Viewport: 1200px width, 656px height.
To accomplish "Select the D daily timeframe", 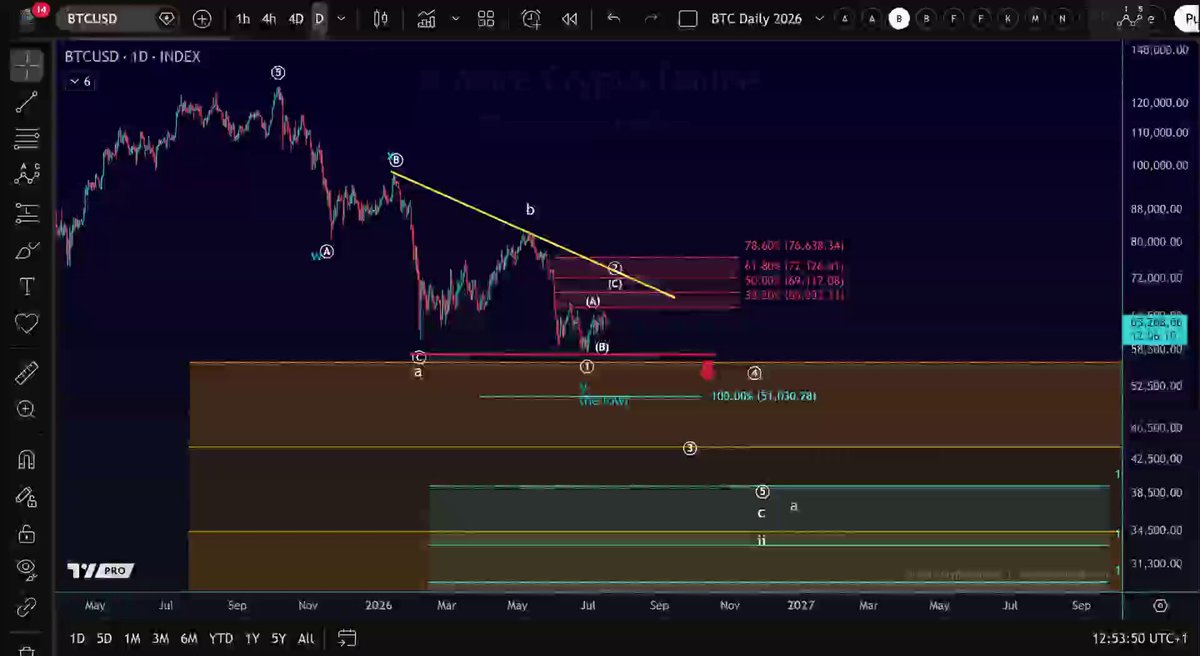I will [319, 18].
